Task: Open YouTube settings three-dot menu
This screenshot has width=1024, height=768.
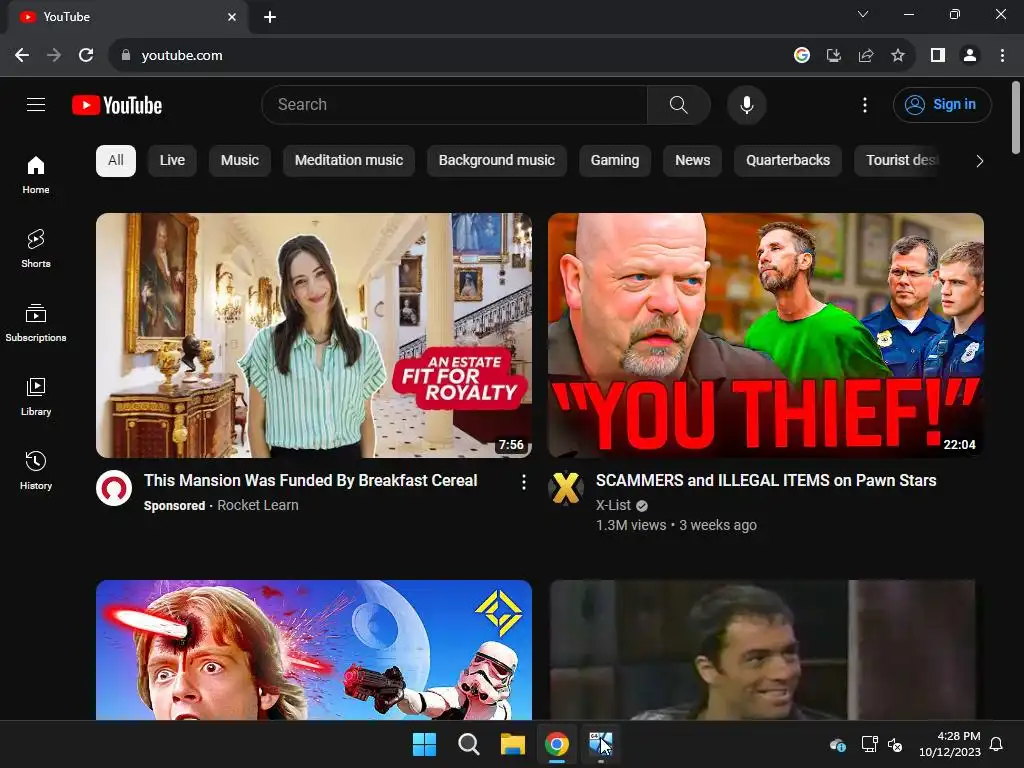Action: (865, 104)
